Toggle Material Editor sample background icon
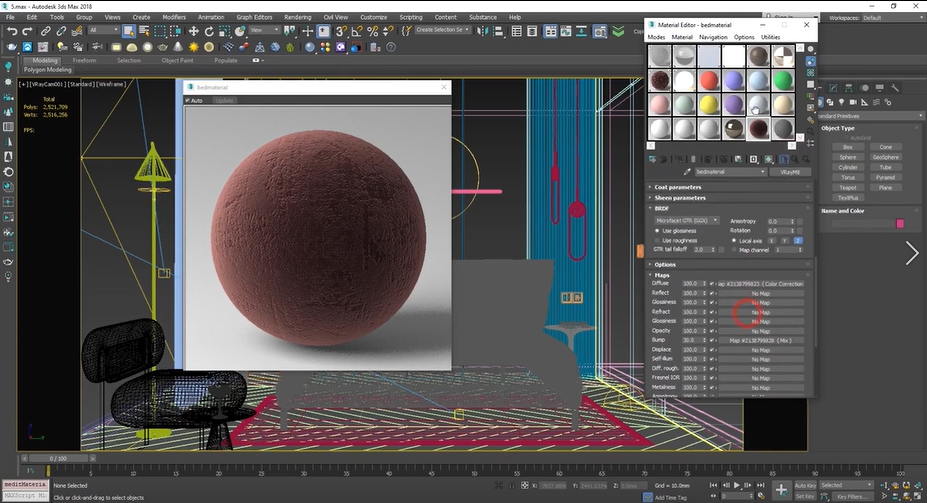The width and height of the screenshot is (927, 503). (811, 73)
